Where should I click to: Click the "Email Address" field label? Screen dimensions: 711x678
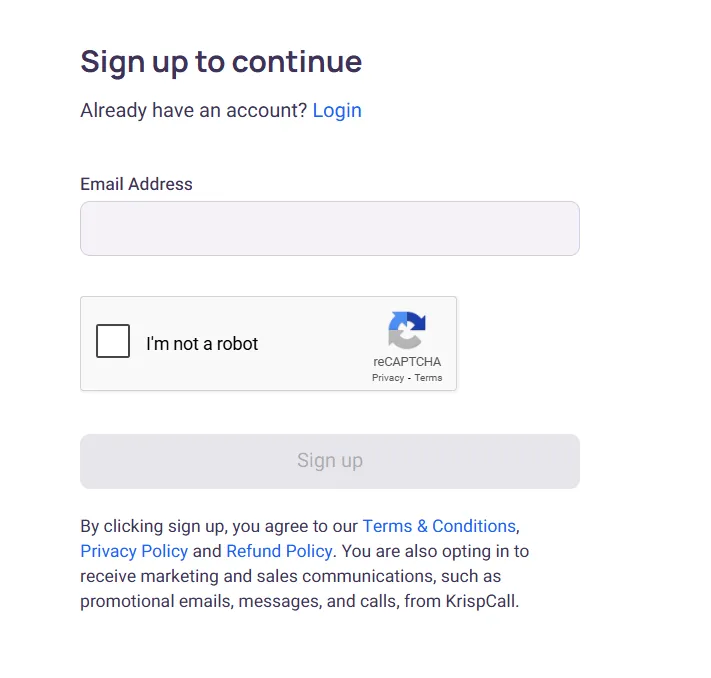[x=136, y=184]
